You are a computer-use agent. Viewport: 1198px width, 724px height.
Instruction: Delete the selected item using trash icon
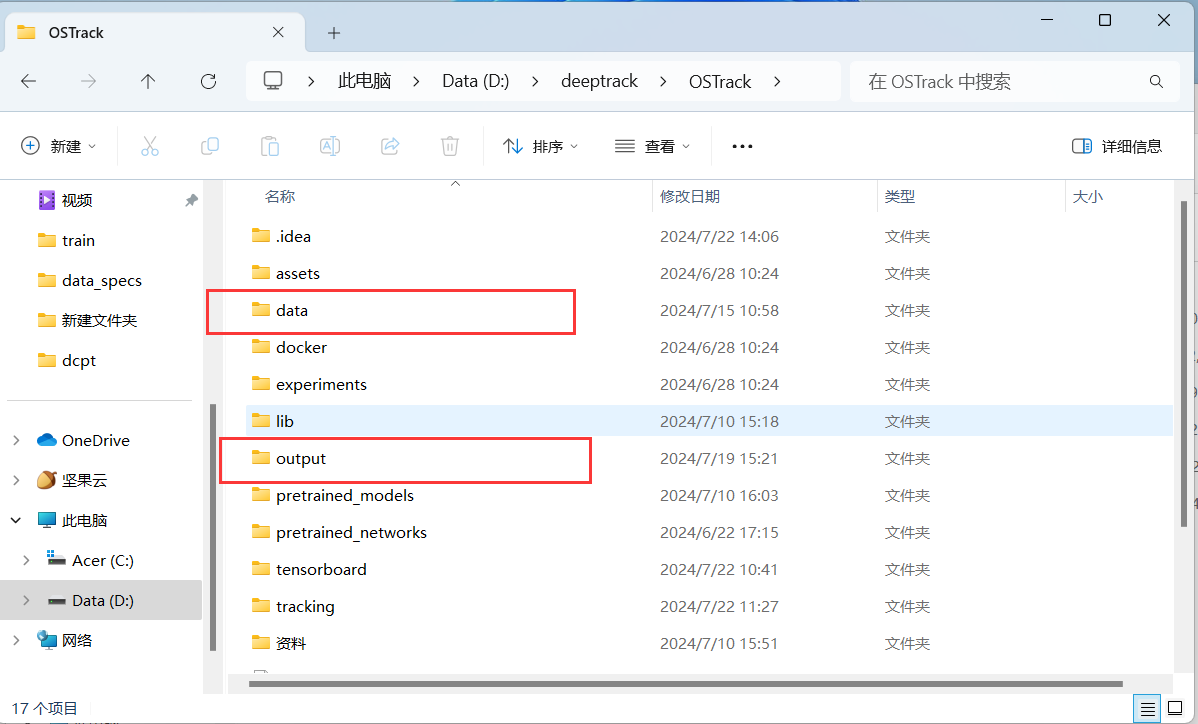coord(449,146)
